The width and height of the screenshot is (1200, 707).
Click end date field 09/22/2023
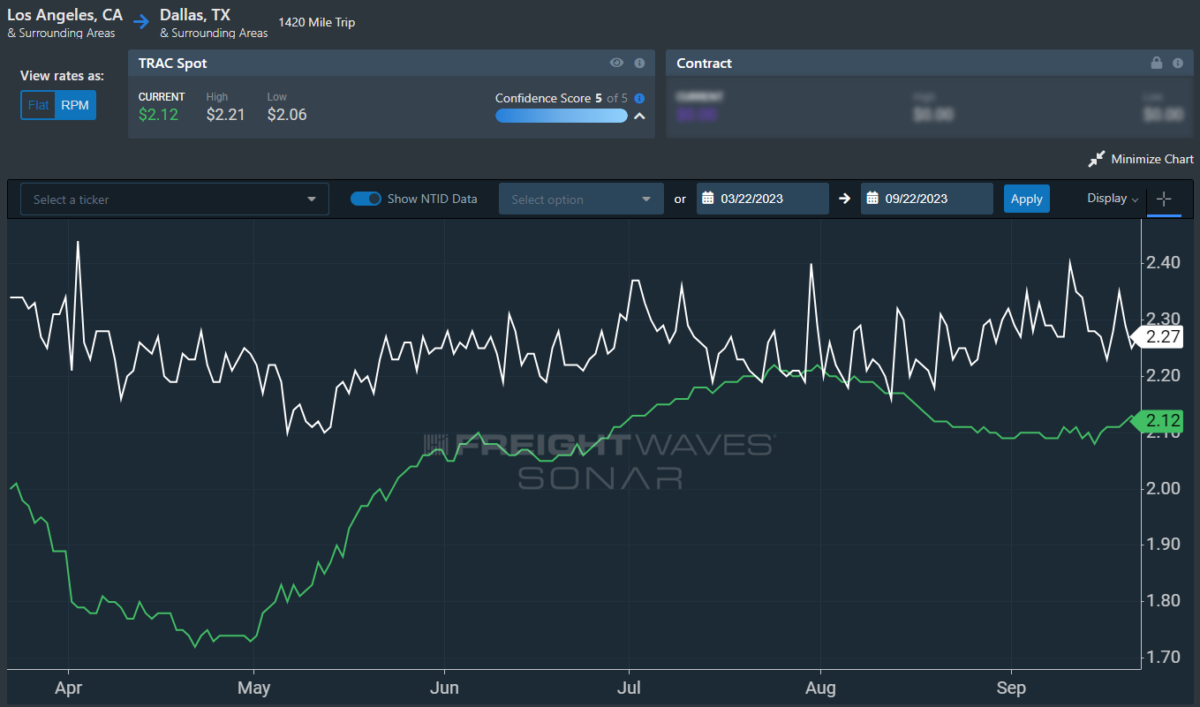point(927,199)
